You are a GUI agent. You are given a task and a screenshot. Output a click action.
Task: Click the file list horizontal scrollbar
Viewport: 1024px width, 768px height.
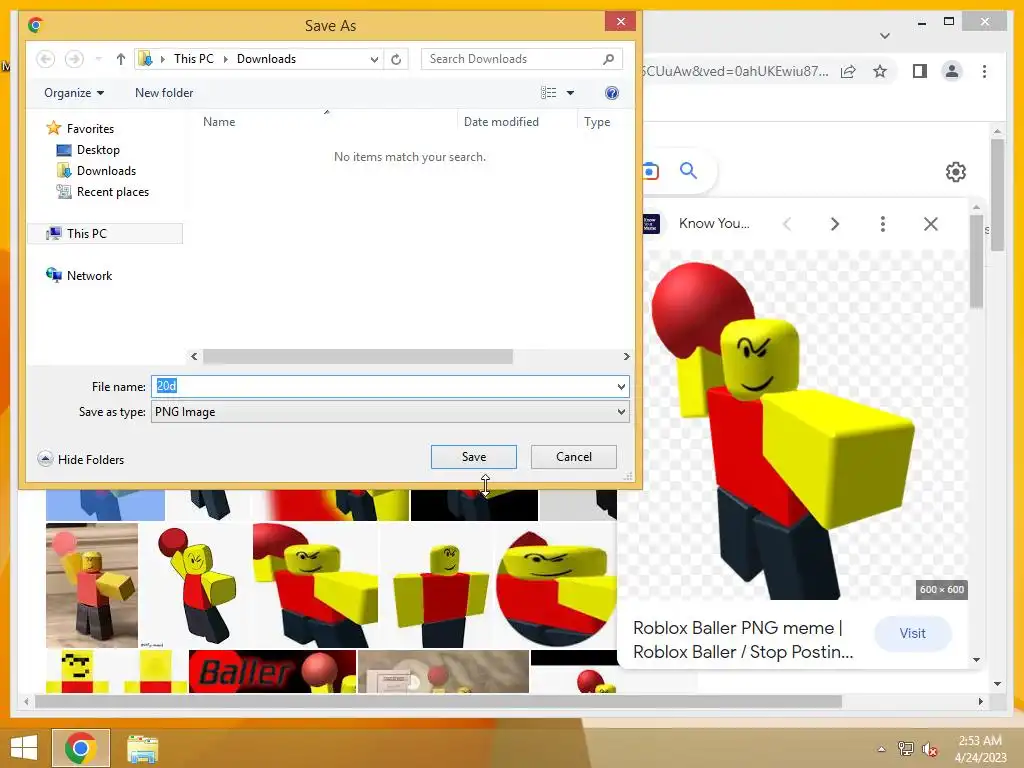pyautogui.click(x=358, y=357)
